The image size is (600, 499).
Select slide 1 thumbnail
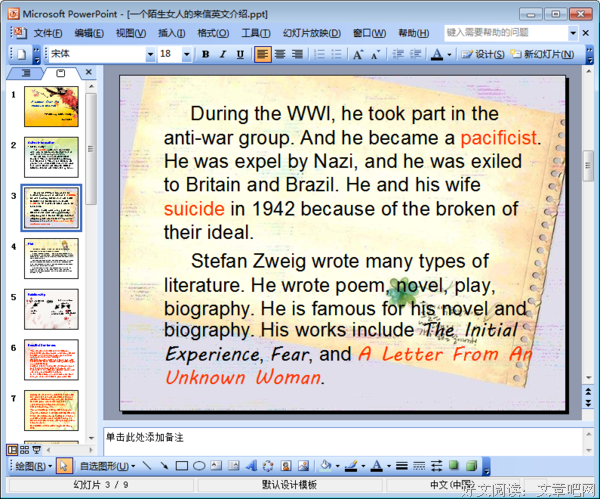click(x=51, y=106)
